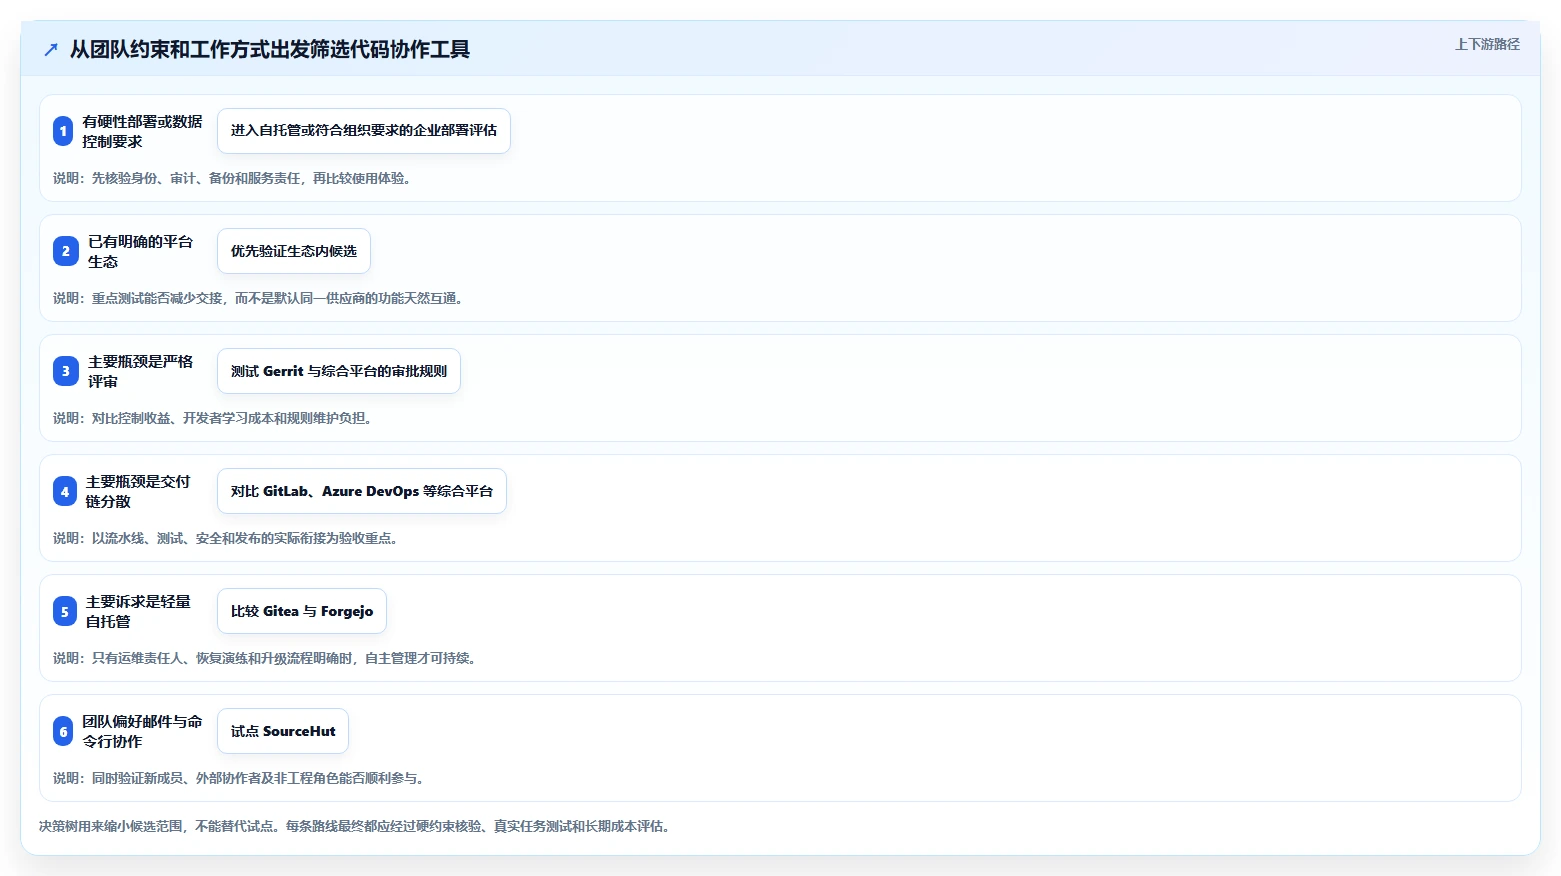Select 对比 GitLab、Azure DevOps 等综合平台
Screen dimensions: 1561x876
362,491
